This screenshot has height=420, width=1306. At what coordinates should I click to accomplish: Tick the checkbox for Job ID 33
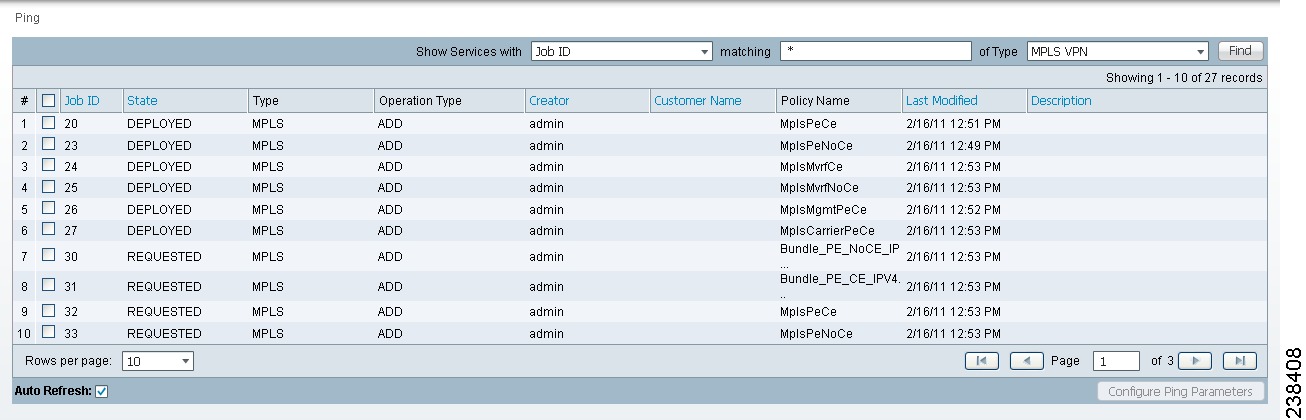(48, 333)
